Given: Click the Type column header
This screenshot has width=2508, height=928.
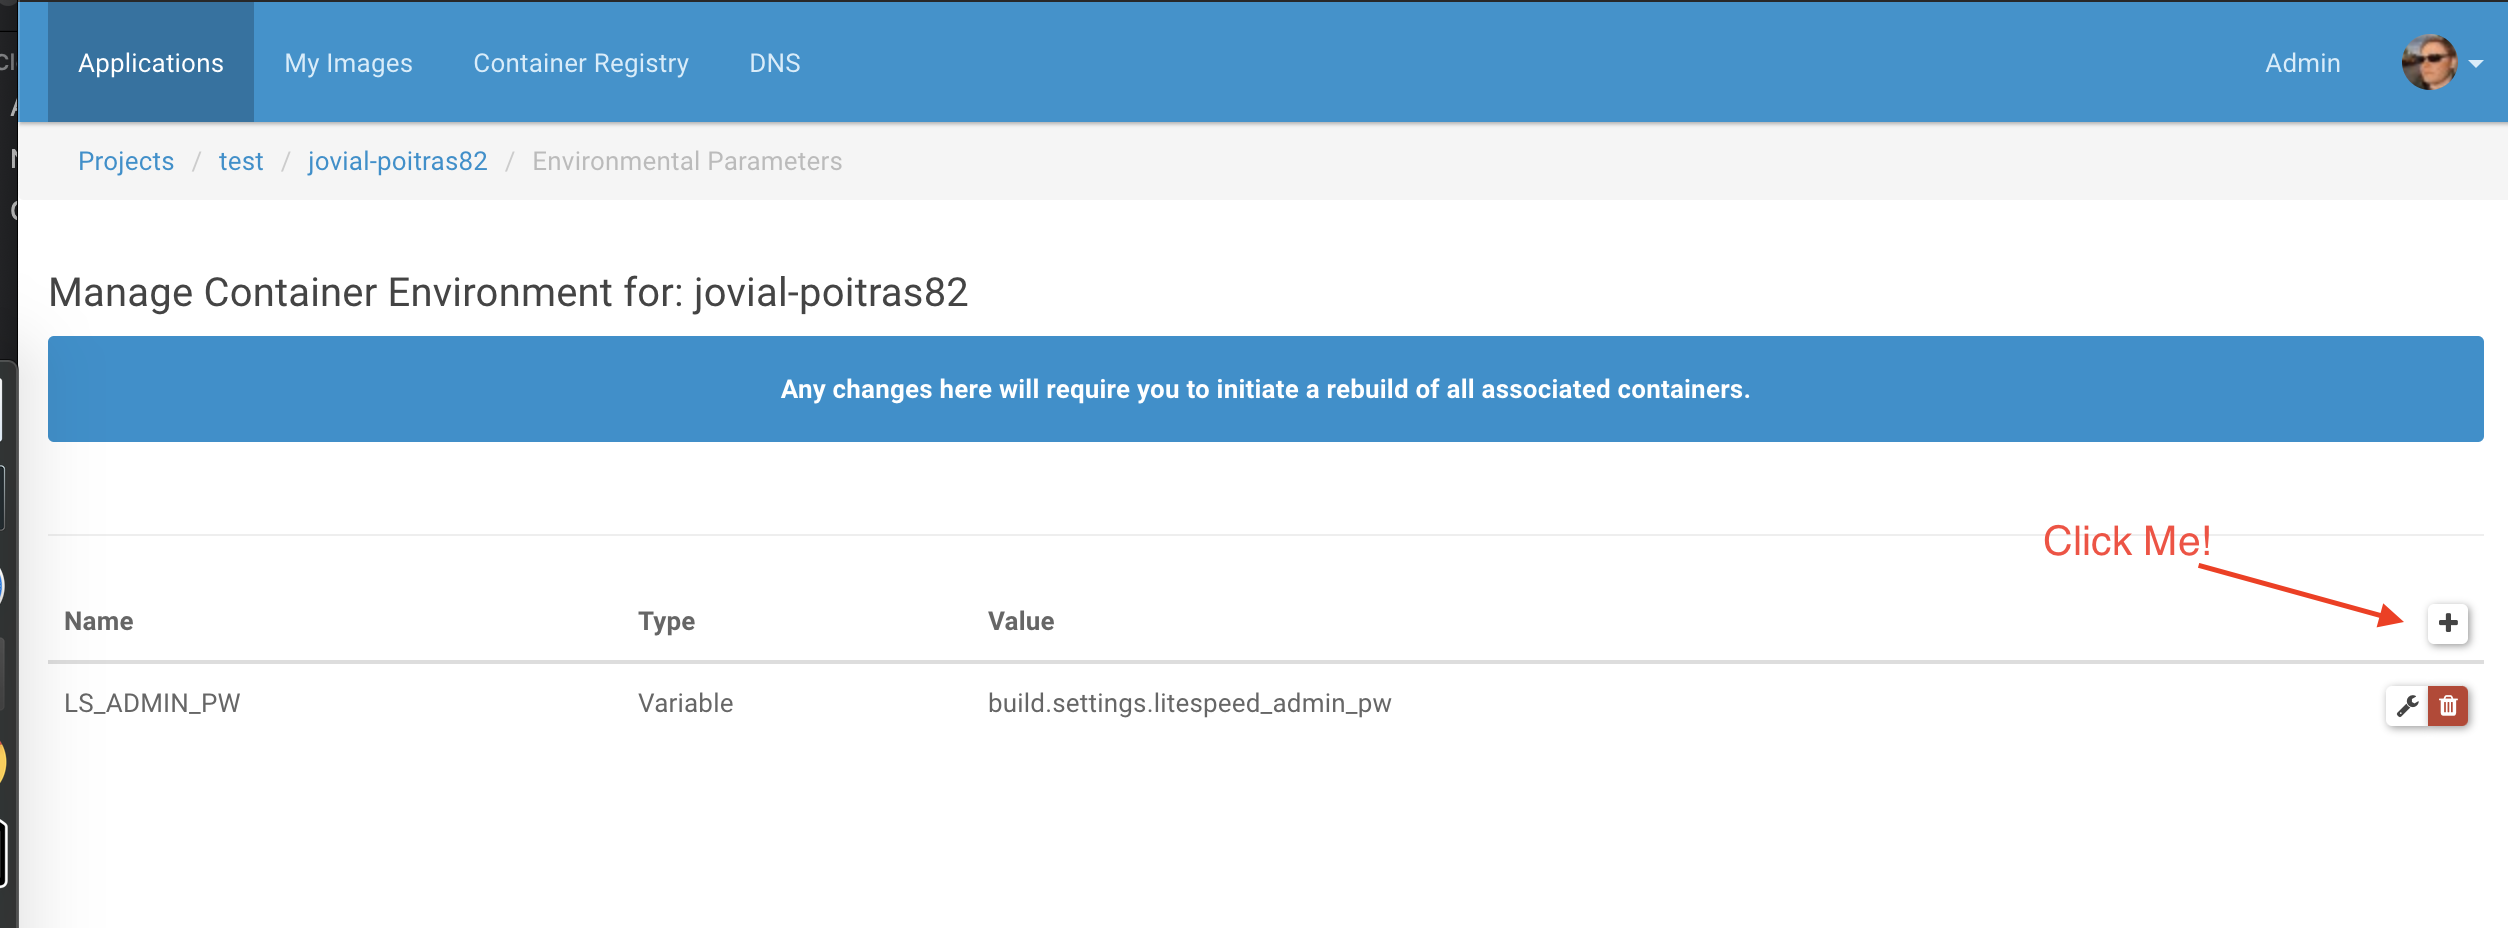Looking at the screenshot, I should point(667,621).
